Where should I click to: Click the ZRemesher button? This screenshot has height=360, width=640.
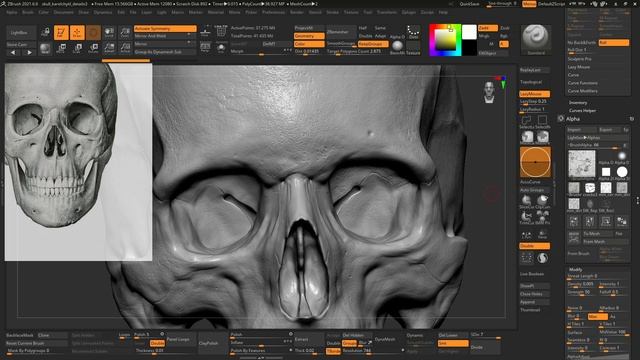click(341, 32)
